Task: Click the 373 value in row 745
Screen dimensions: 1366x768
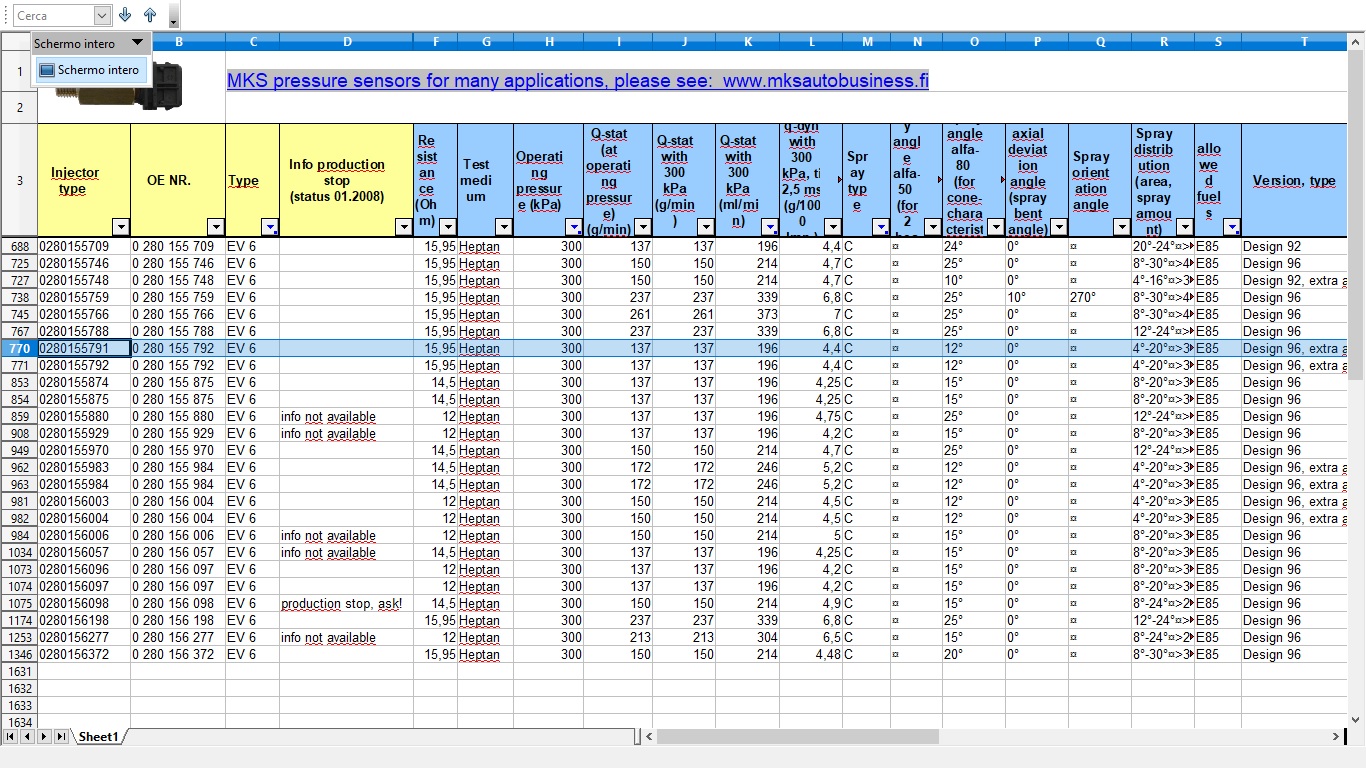Action: click(747, 314)
